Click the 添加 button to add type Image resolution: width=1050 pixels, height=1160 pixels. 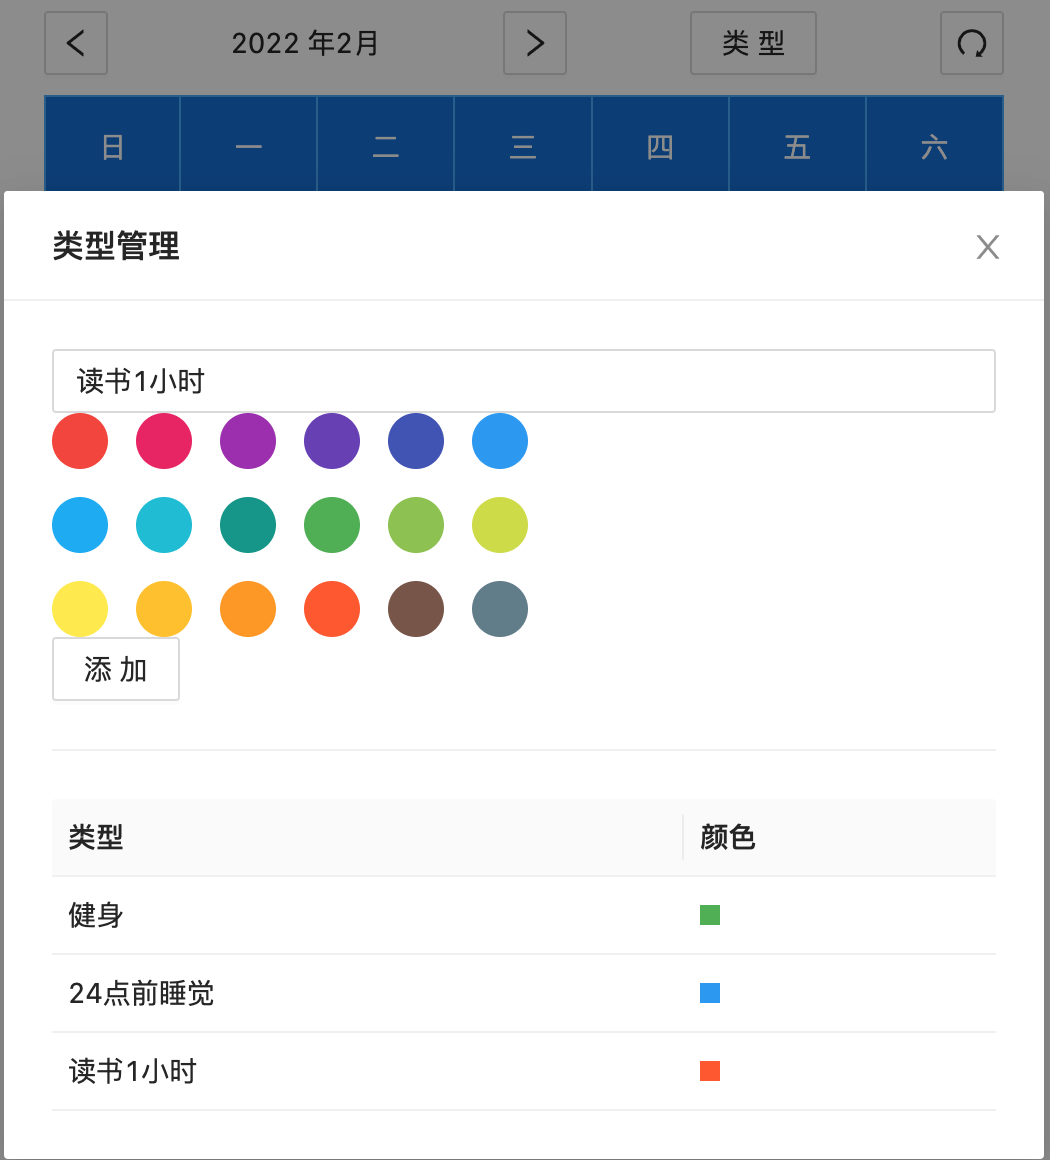point(115,669)
